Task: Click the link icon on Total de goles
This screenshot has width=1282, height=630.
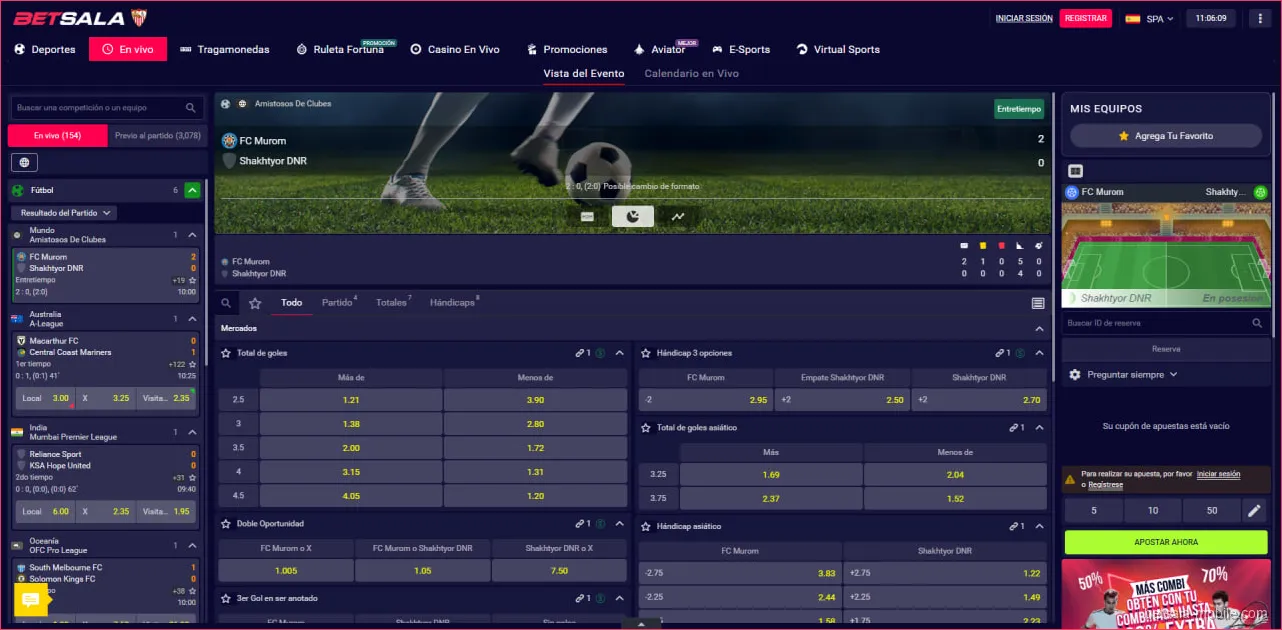Action: (x=581, y=353)
